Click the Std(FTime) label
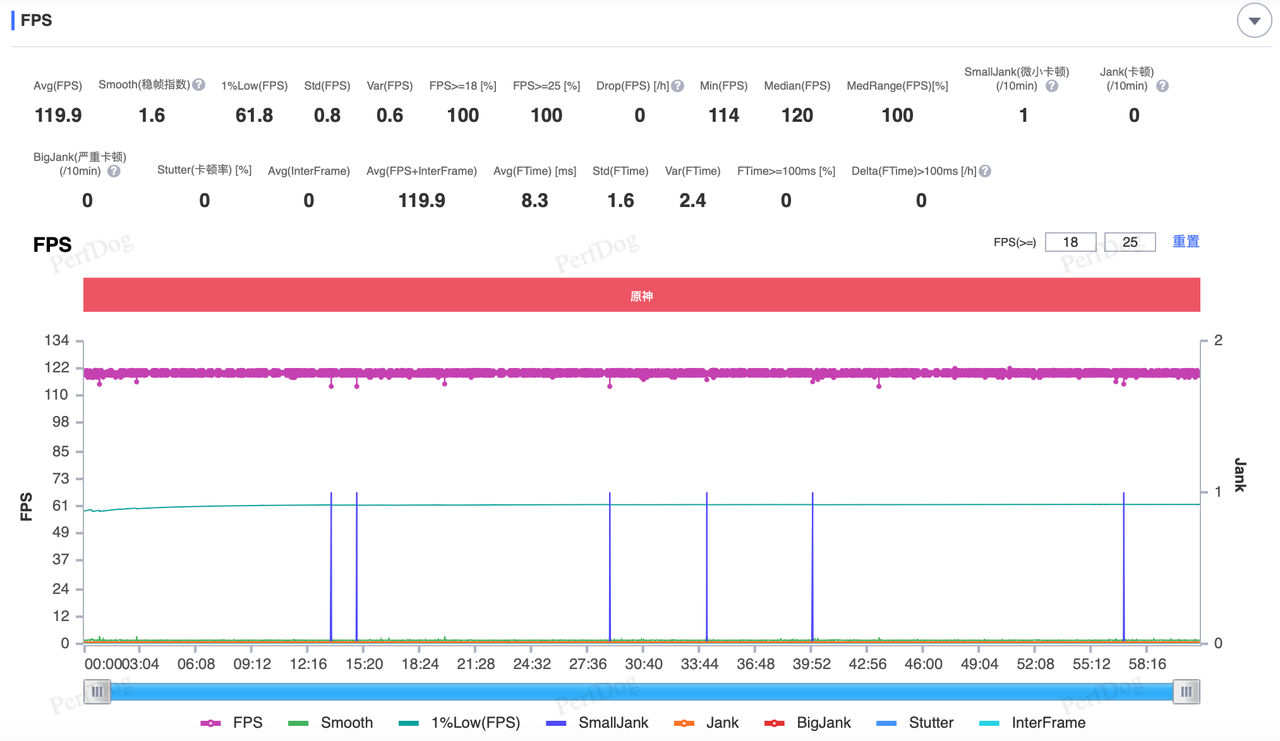The height and width of the screenshot is (741, 1280). click(620, 171)
